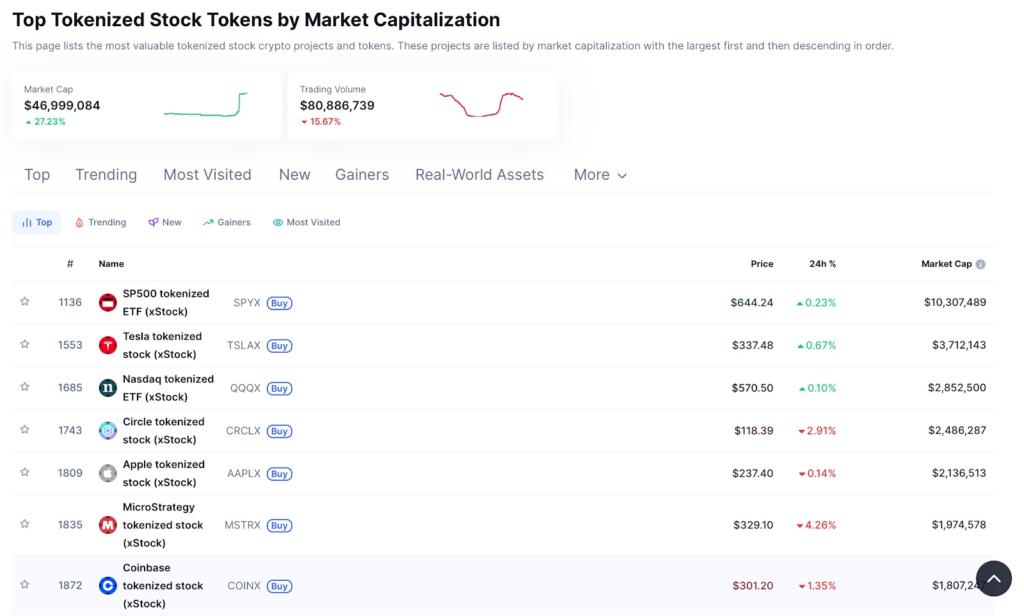Viewport: 1024px width, 616px height.
Task: Sort the table by Price column
Action: (x=762, y=264)
